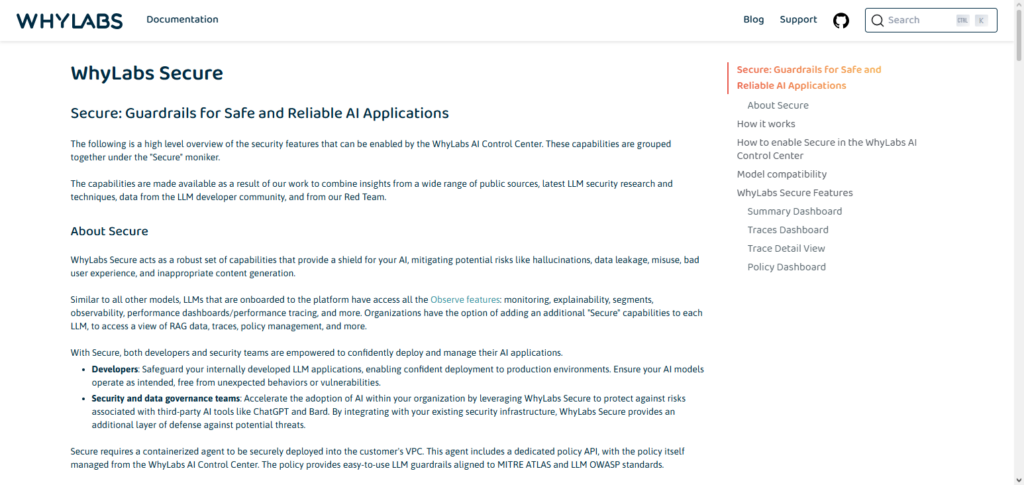The image size is (1024, 485).
Task: Jump to 'Secure: Guardrails for Safe and Reliable AI Applications' in sidebar
Action: 808,78
